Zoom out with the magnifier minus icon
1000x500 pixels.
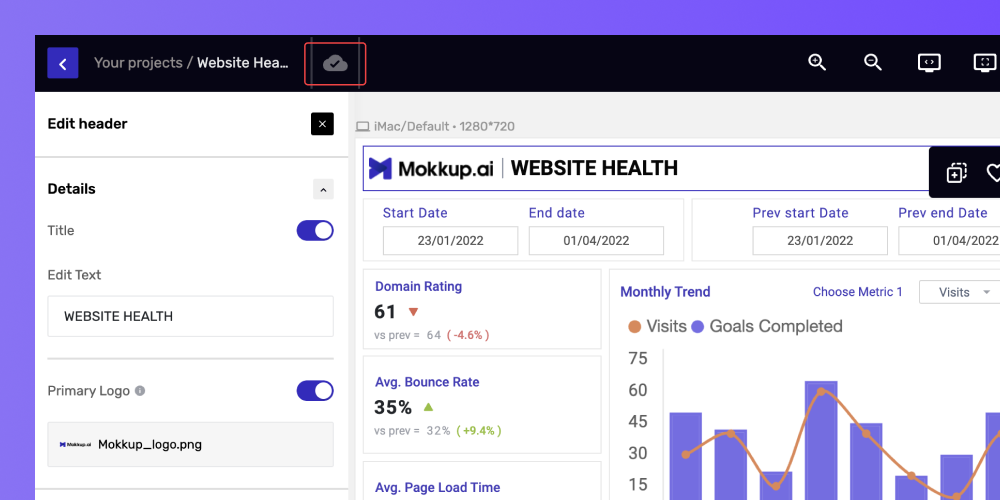[x=872, y=62]
